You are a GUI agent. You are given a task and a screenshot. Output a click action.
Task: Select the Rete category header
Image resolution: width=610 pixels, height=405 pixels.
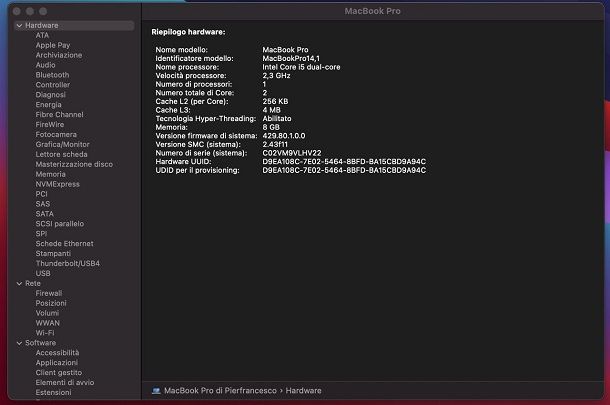[x=33, y=284]
